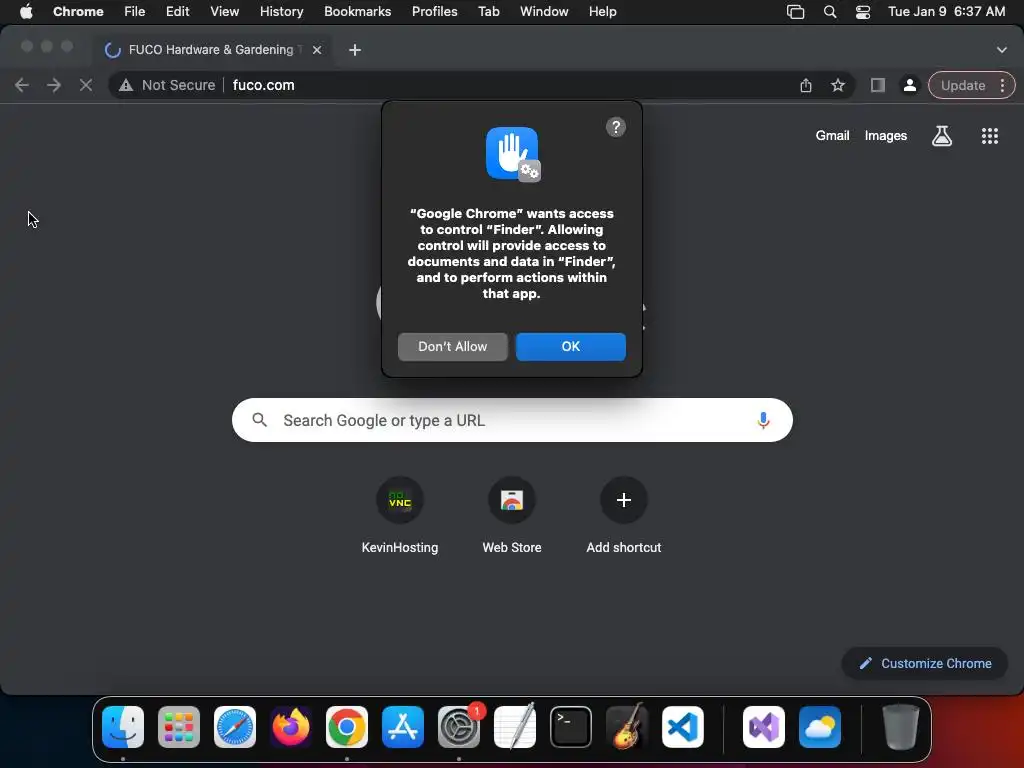
Task: Open the KevinHosting shortcut
Action: (400, 517)
